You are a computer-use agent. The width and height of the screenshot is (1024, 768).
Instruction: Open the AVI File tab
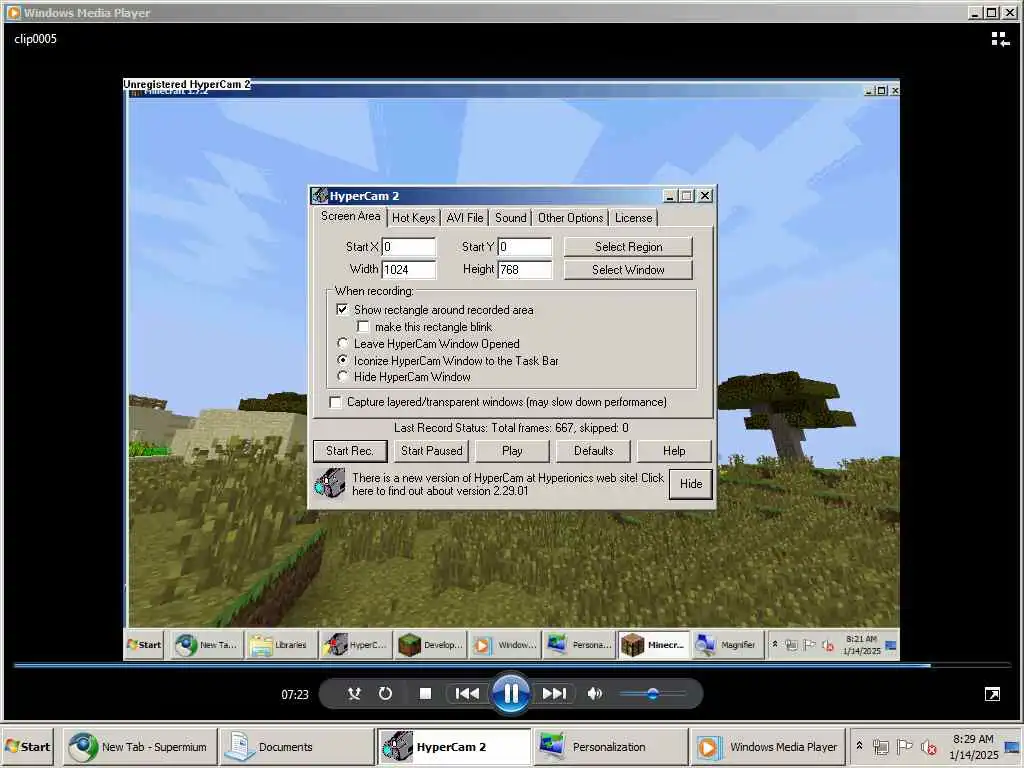point(465,218)
